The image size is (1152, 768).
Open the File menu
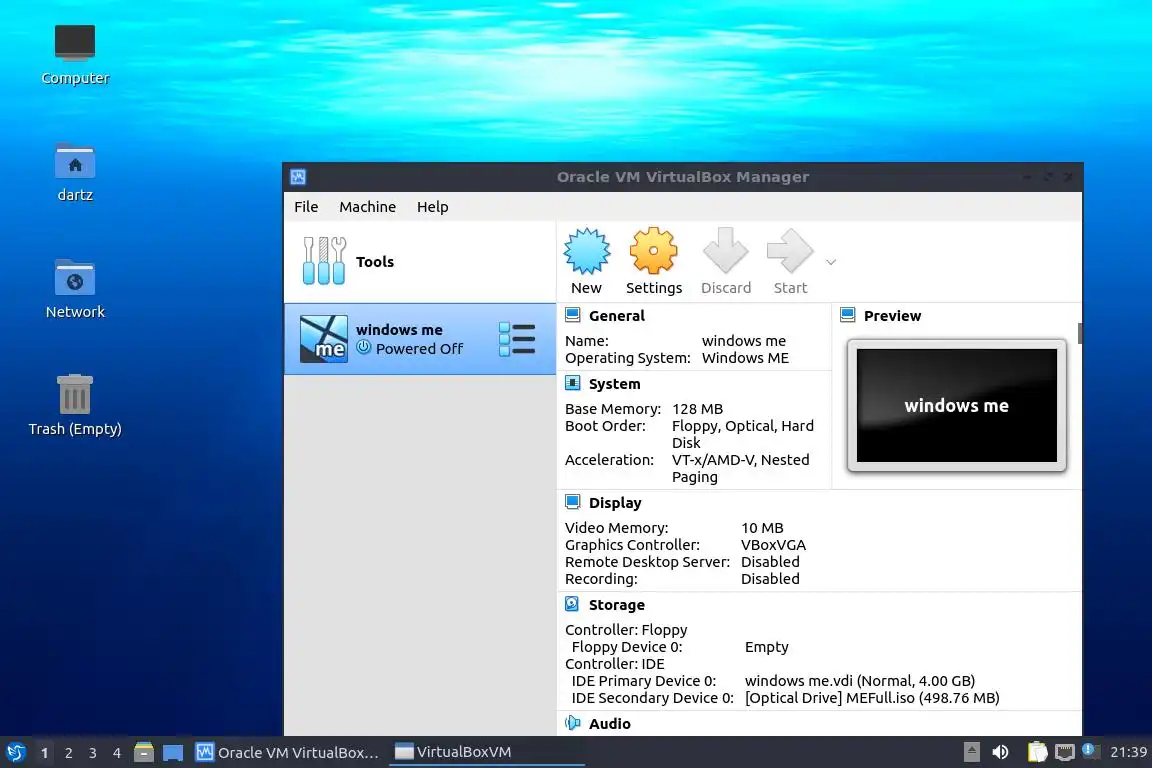coord(306,207)
